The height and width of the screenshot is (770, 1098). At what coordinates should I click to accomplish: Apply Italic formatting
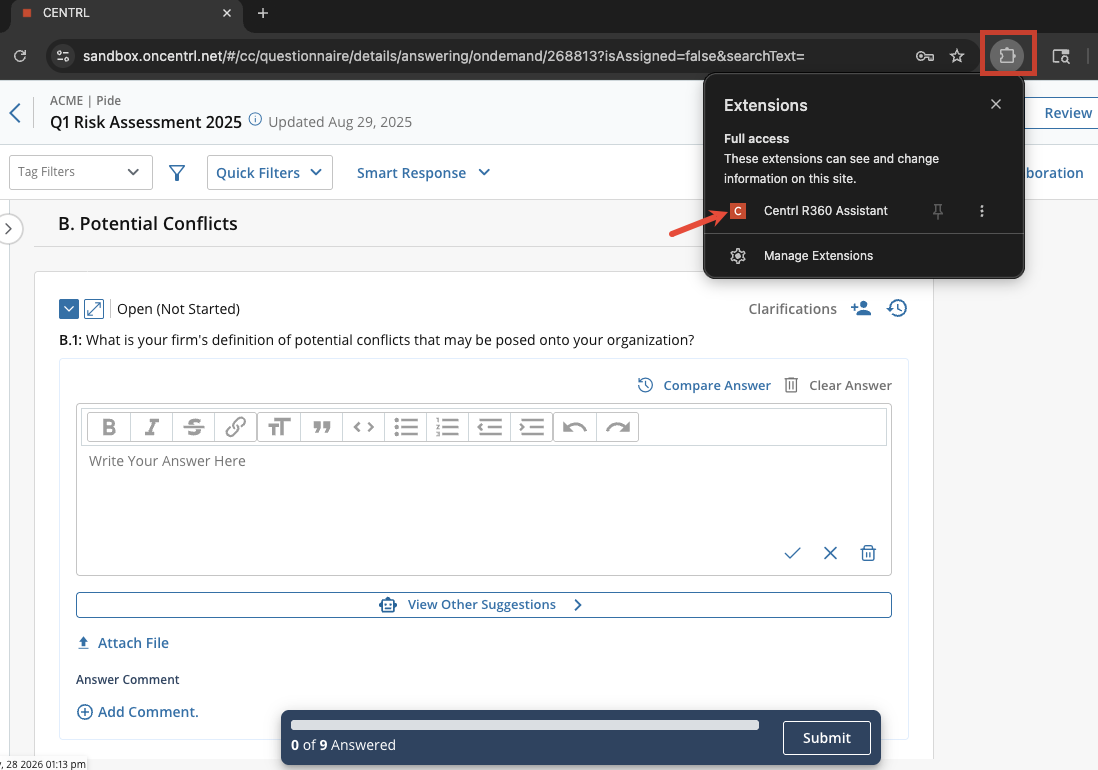151,427
